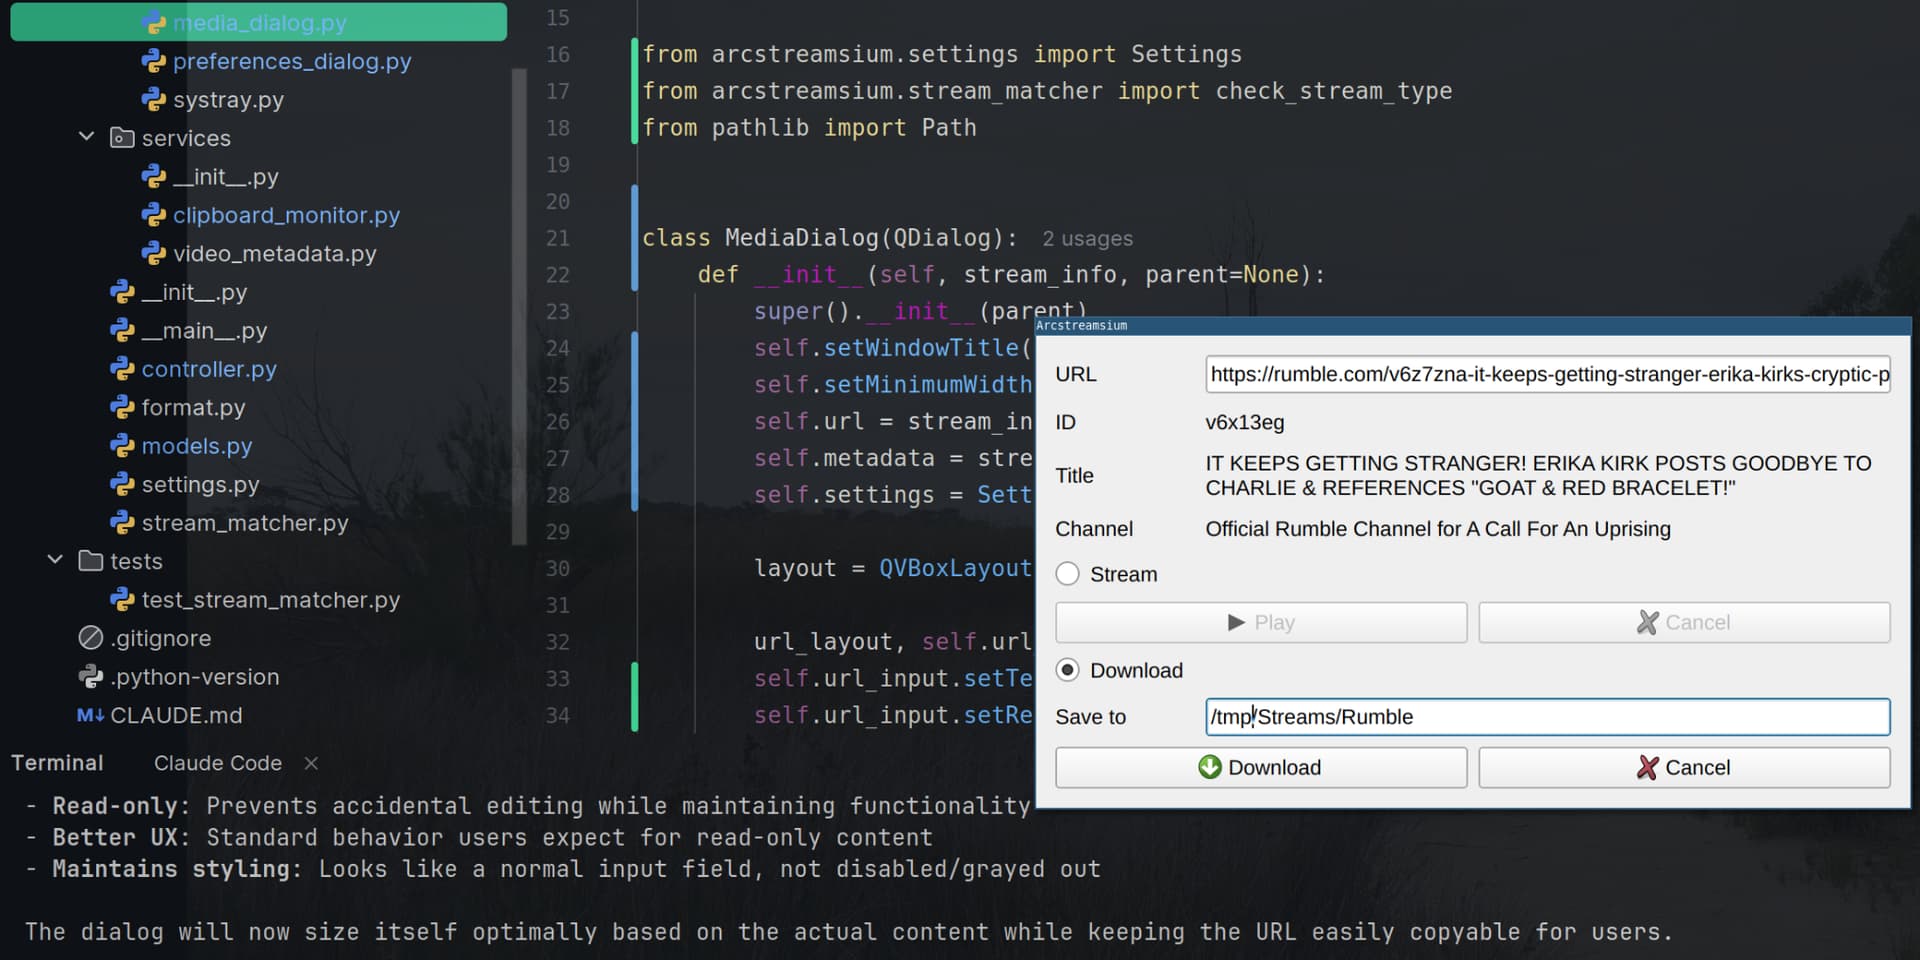Click Cancel next to the Download button
1920x960 pixels.
pos(1684,767)
